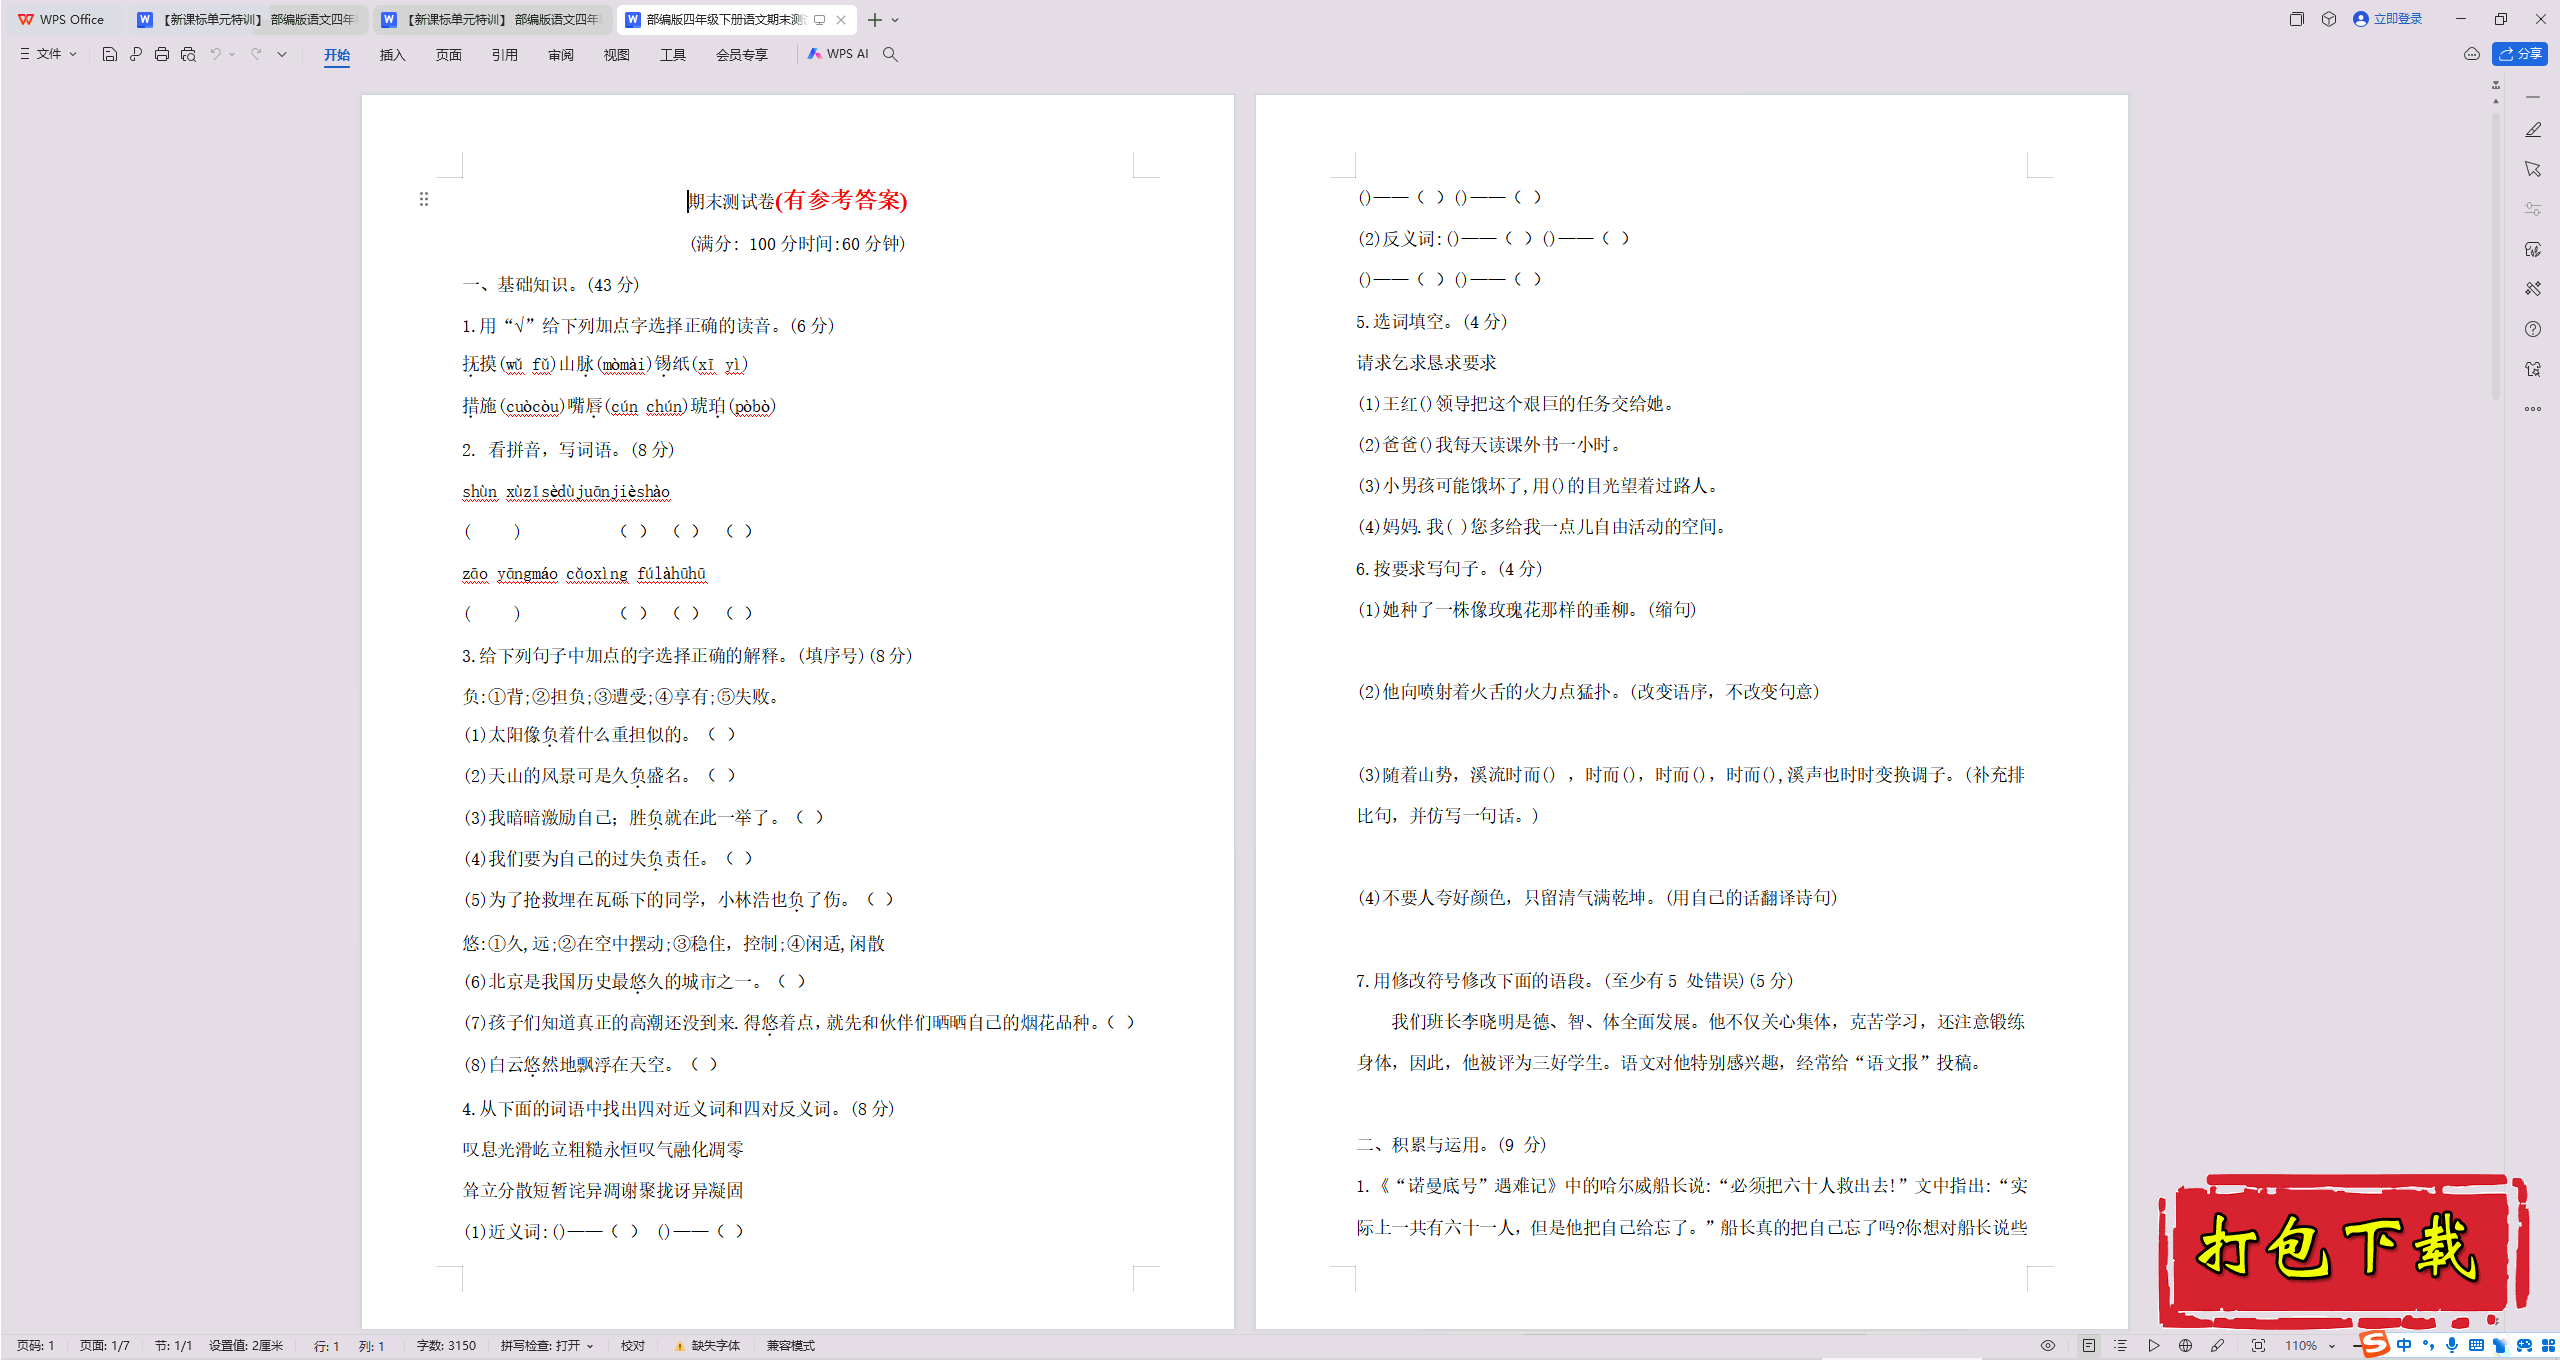
Task: Click the 校对 proofreading button in status bar
Action: pyautogui.click(x=633, y=1346)
